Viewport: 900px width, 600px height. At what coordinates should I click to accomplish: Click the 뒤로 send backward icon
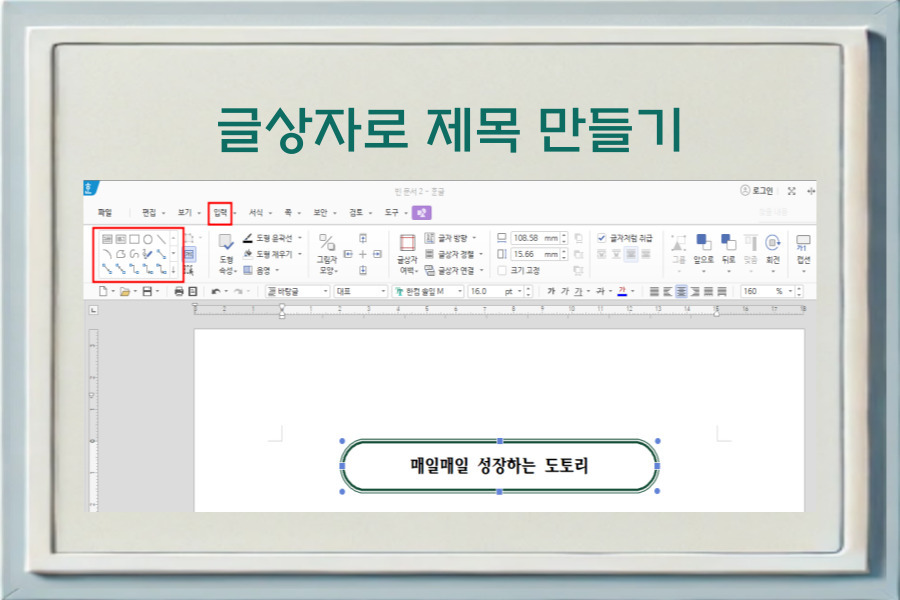[x=728, y=243]
